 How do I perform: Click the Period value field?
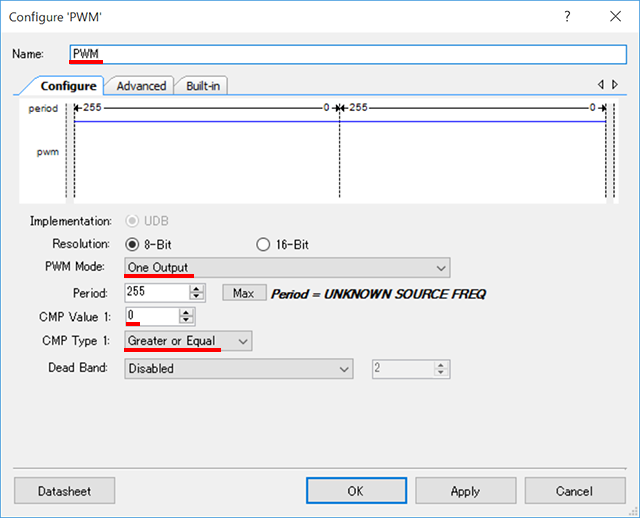[x=157, y=292]
